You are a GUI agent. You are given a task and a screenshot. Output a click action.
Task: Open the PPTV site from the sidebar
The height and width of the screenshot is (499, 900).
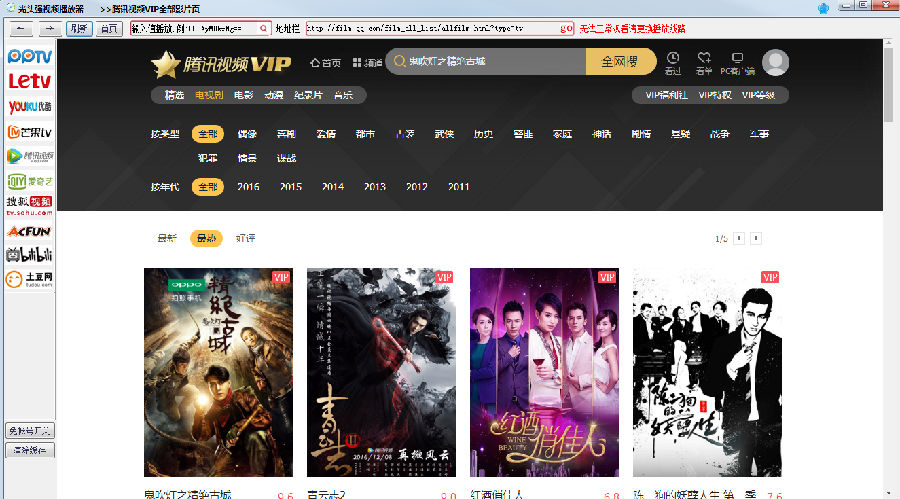[x=29, y=56]
